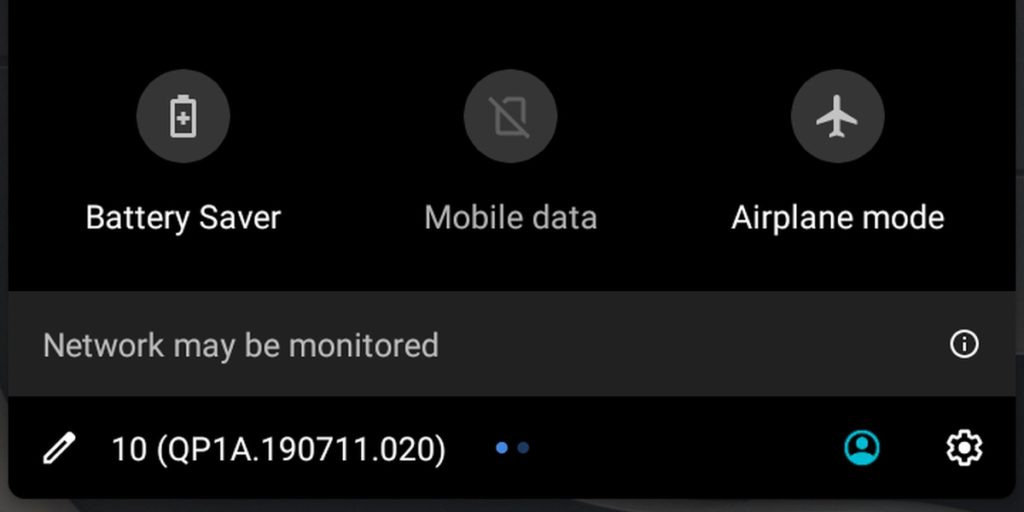Open Settings via the gear icon
Screen dimensions: 1024x512
(x=964, y=448)
